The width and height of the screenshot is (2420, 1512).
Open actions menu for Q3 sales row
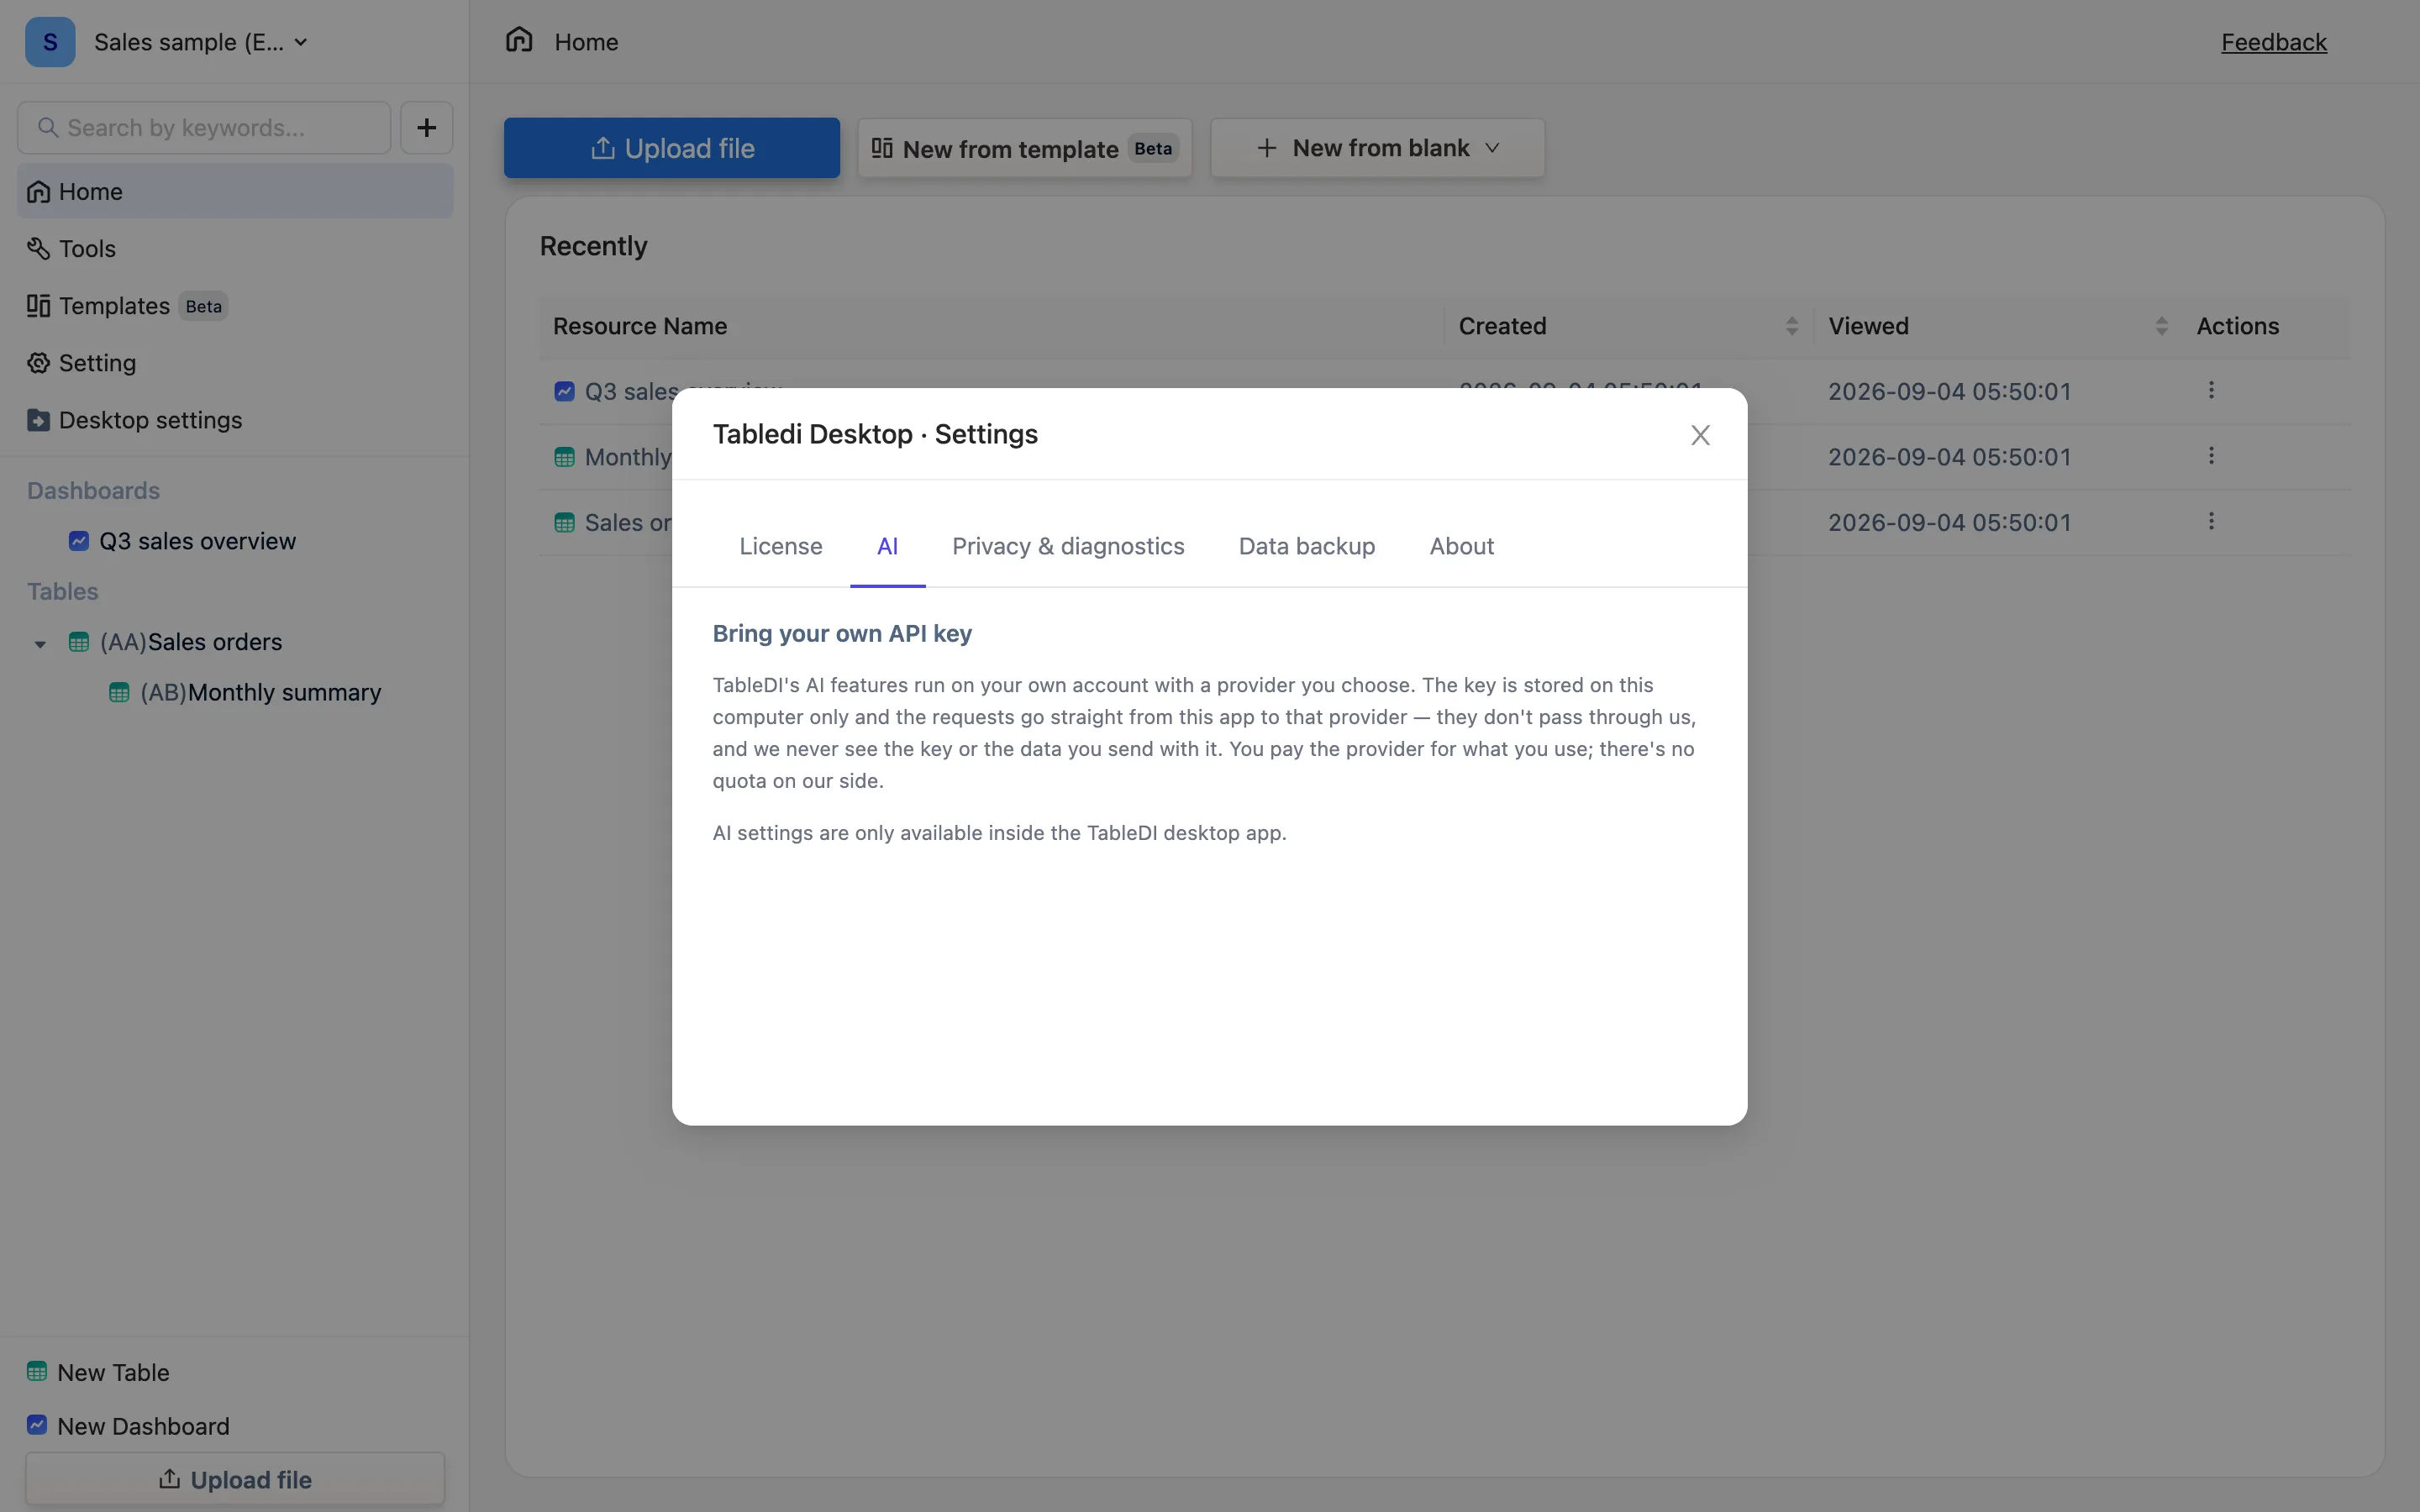click(x=2211, y=390)
